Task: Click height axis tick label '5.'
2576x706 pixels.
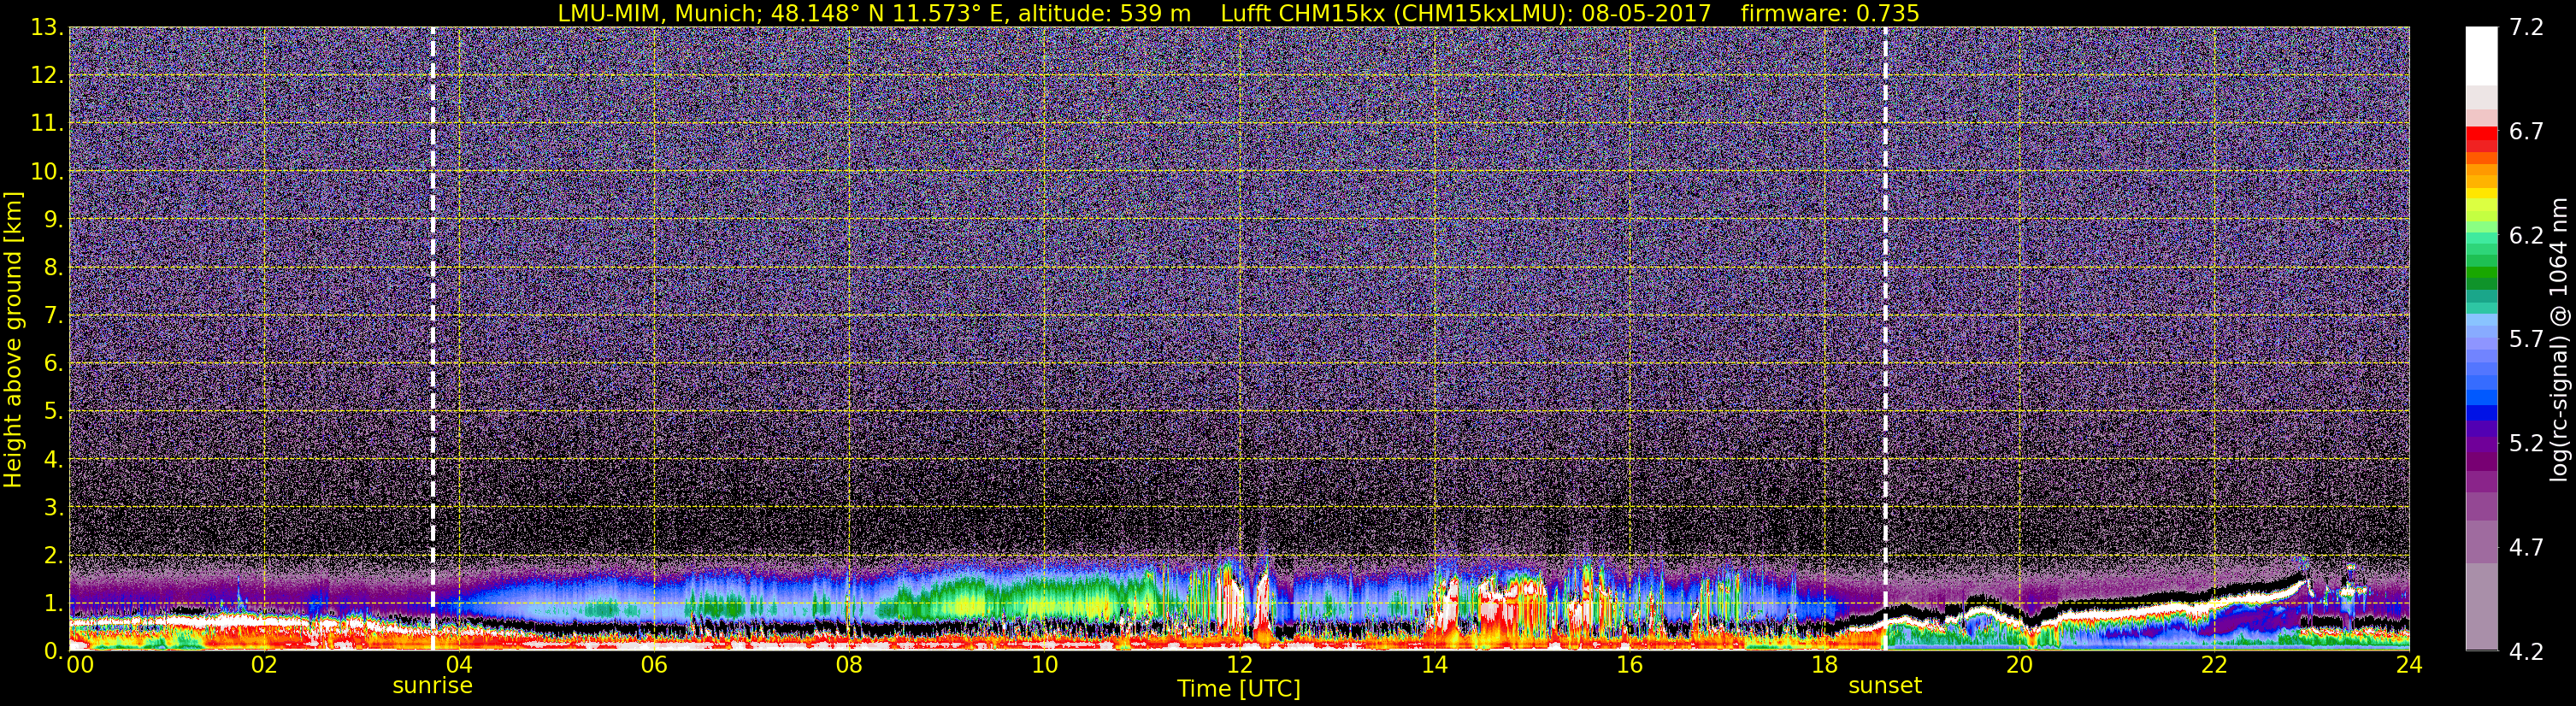Action: pos(54,412)
